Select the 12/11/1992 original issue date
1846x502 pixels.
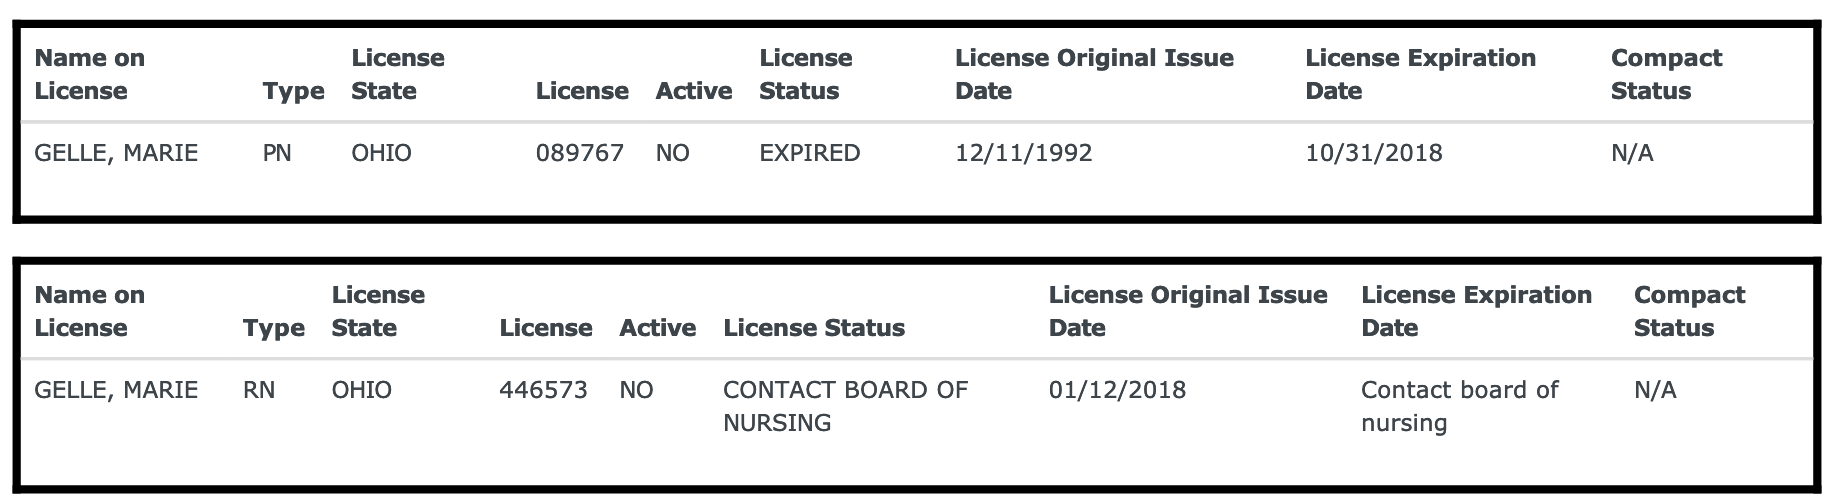click(x=1023, y=153)
